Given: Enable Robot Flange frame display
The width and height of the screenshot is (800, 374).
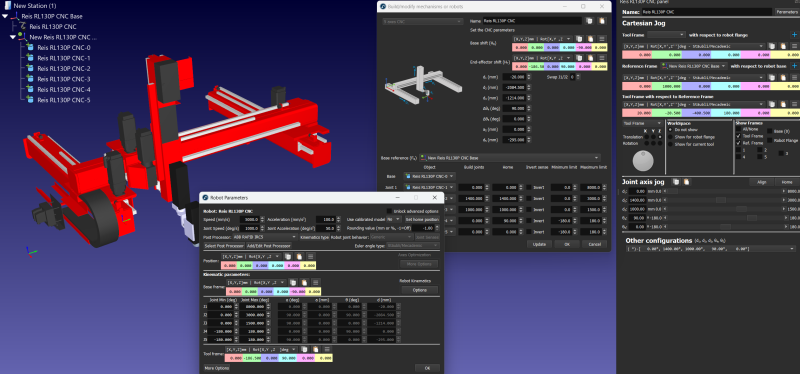Looking at the screenshot, I should point(769,139).
